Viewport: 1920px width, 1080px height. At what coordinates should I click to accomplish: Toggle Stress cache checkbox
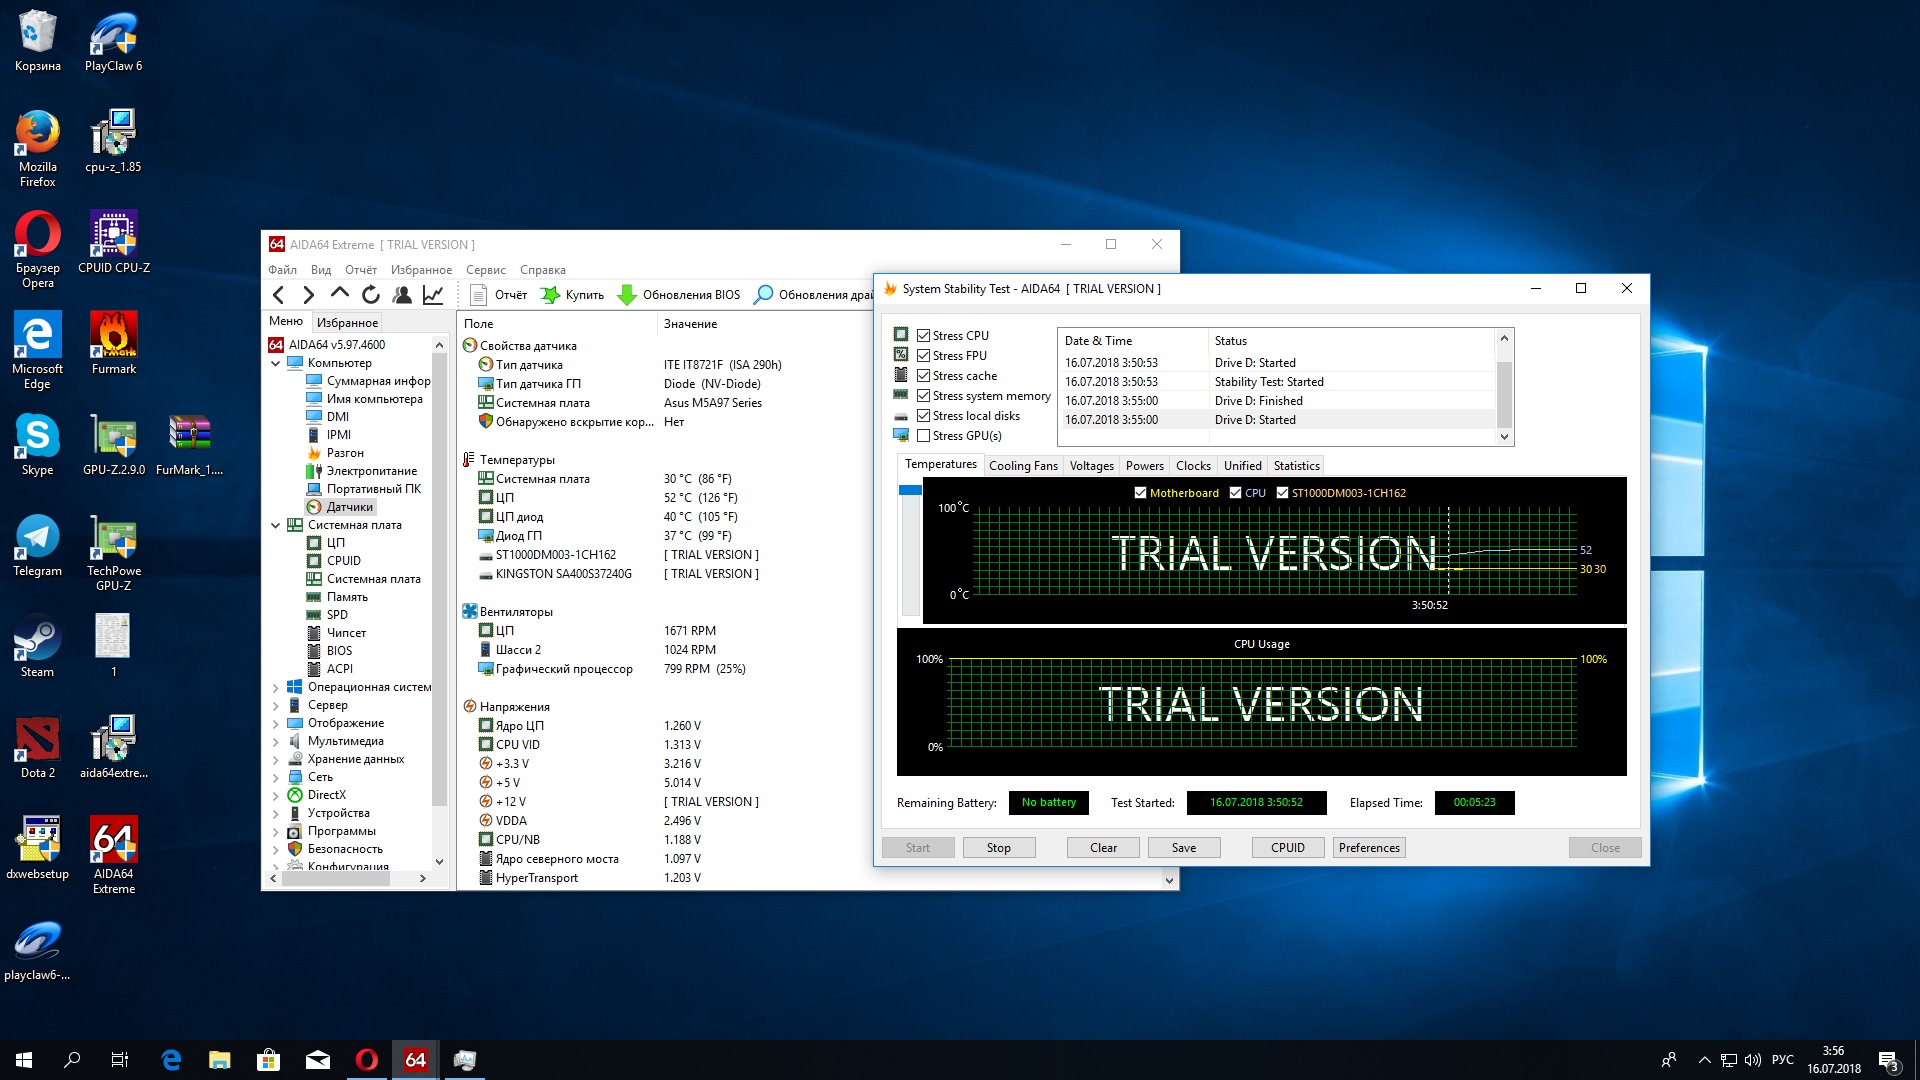(924, 376)
